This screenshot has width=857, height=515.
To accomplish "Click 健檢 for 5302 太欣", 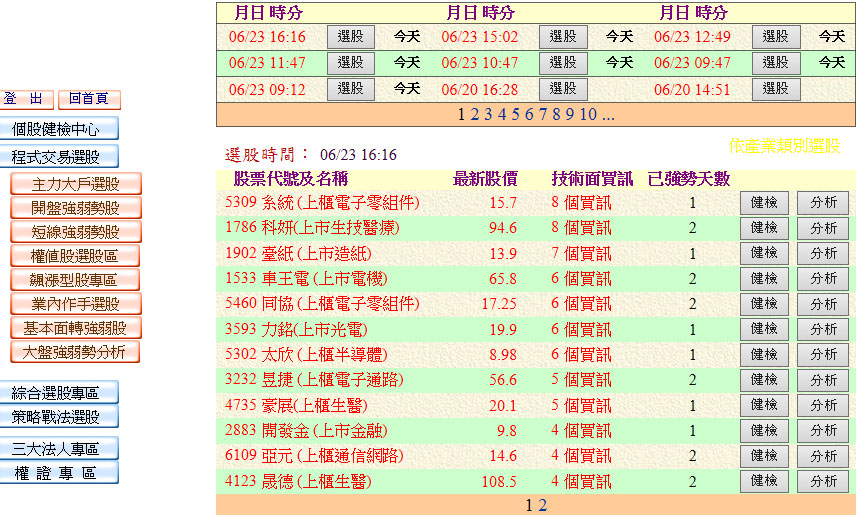I will point(764,355).
